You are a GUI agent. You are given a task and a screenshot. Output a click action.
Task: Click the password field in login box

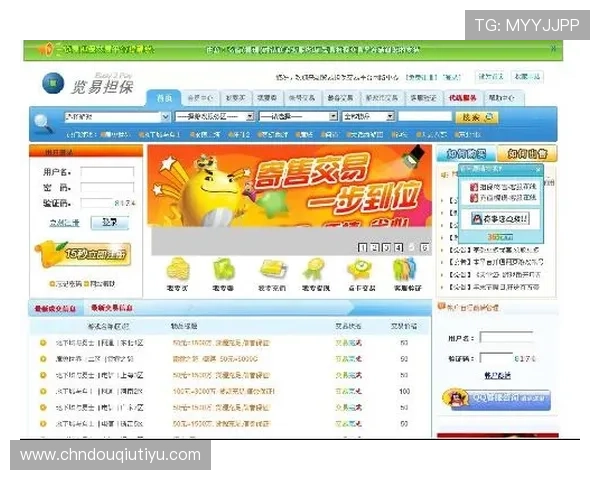pyautogui.click(x=107, y=187)
